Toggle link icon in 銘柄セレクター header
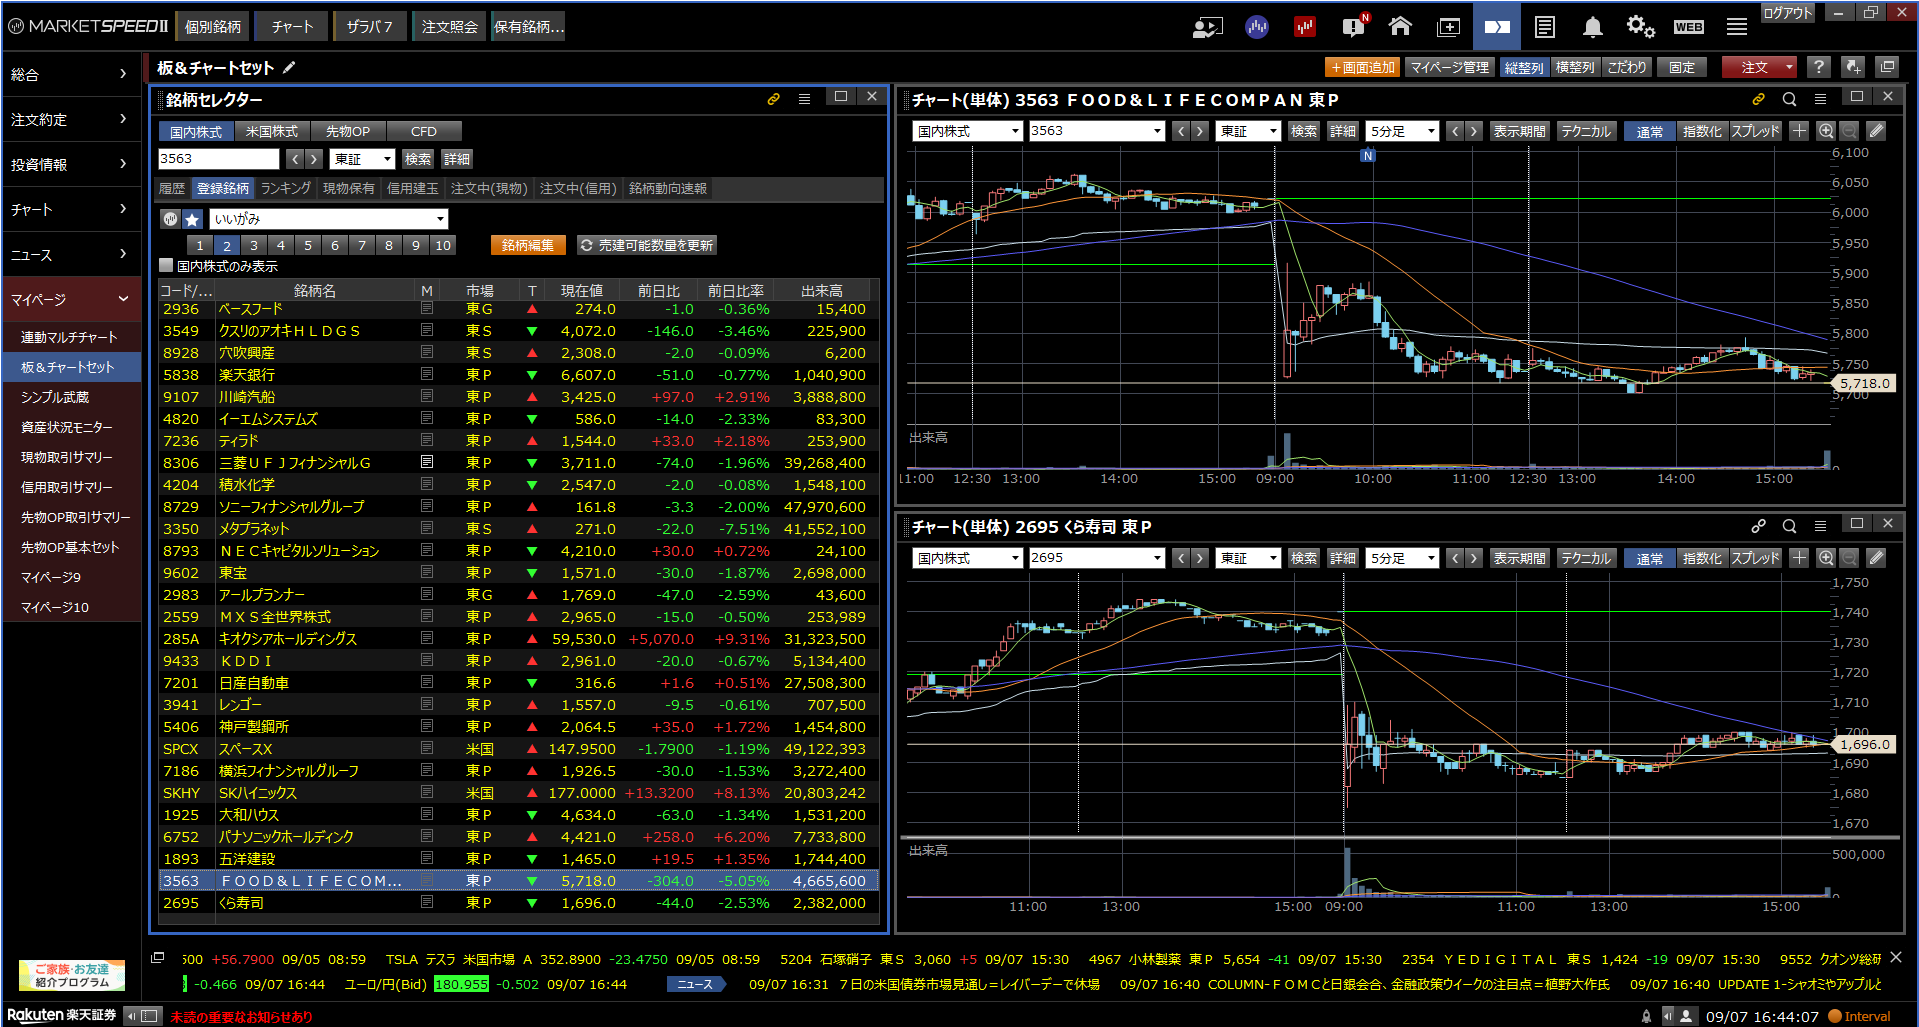The image size is (1919, 1027). (x=773, y=99)
